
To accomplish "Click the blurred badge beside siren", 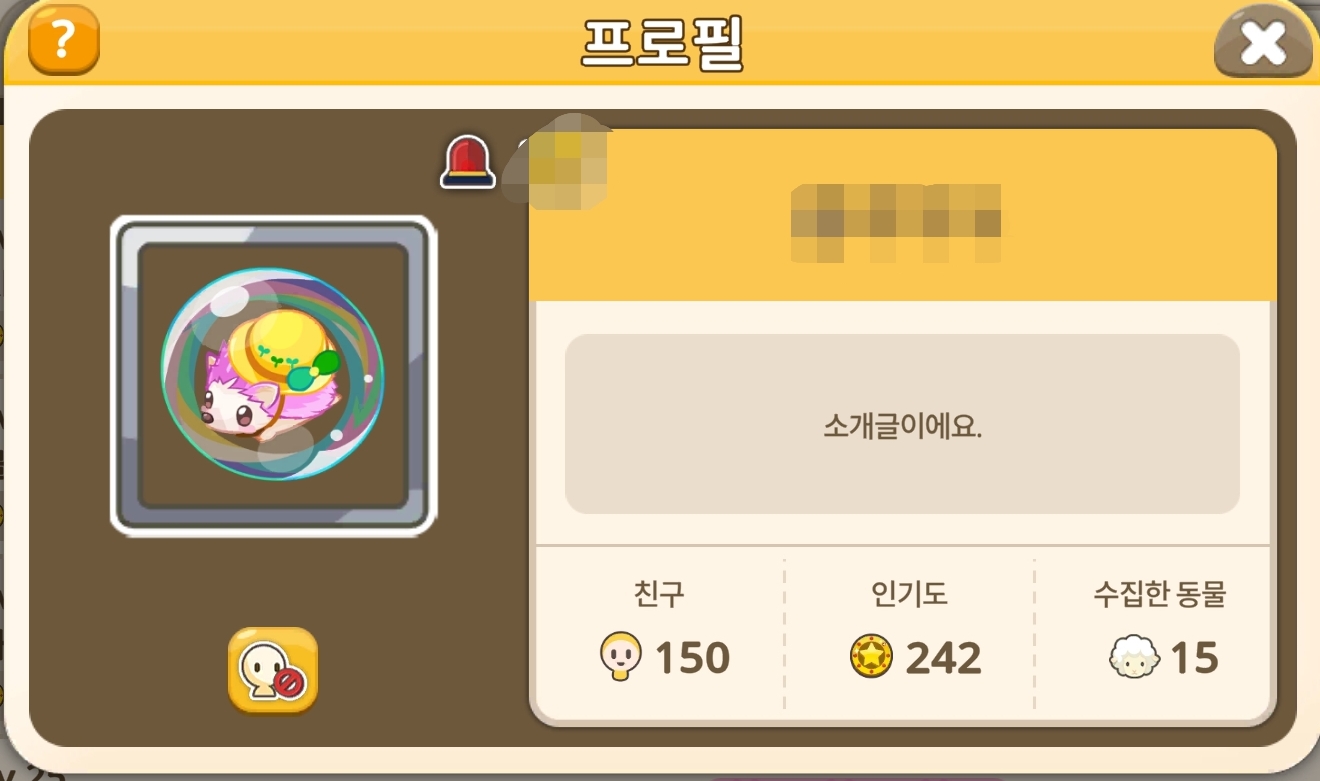I will 565,161.
